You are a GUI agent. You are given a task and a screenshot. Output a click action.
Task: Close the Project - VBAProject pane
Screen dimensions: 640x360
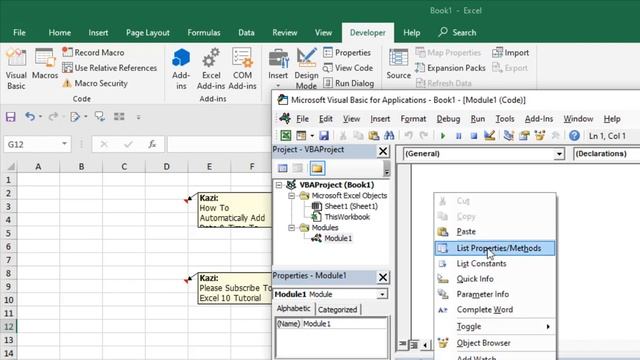coord(383,151)
